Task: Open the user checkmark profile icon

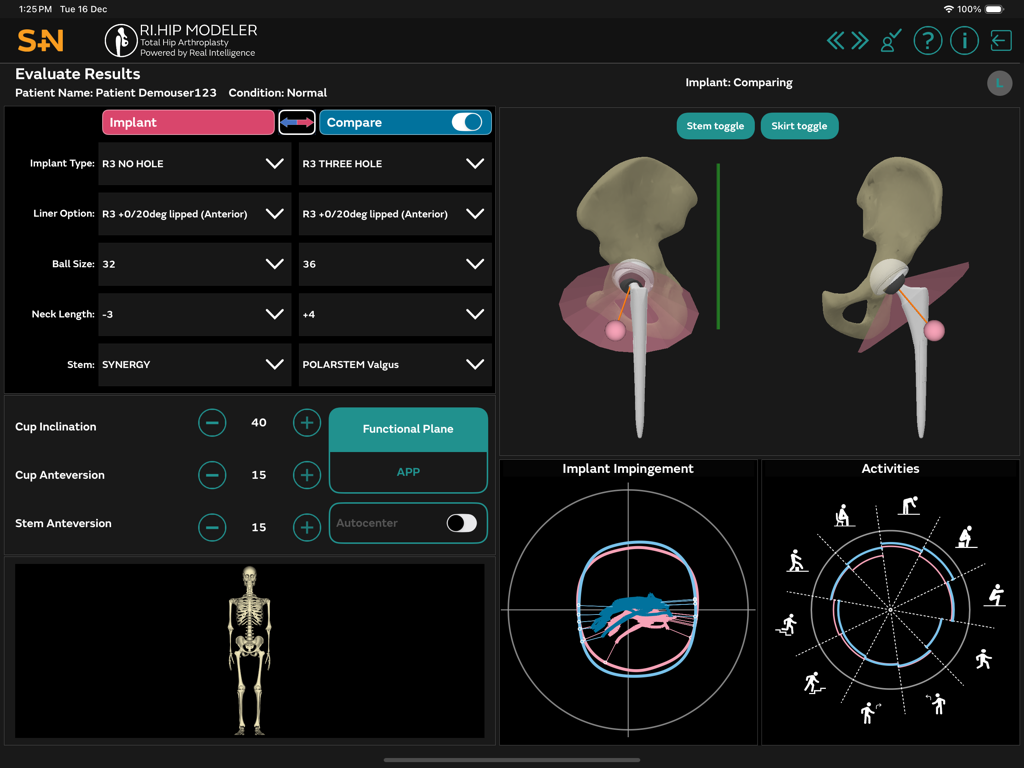Action: pos(891,40)
